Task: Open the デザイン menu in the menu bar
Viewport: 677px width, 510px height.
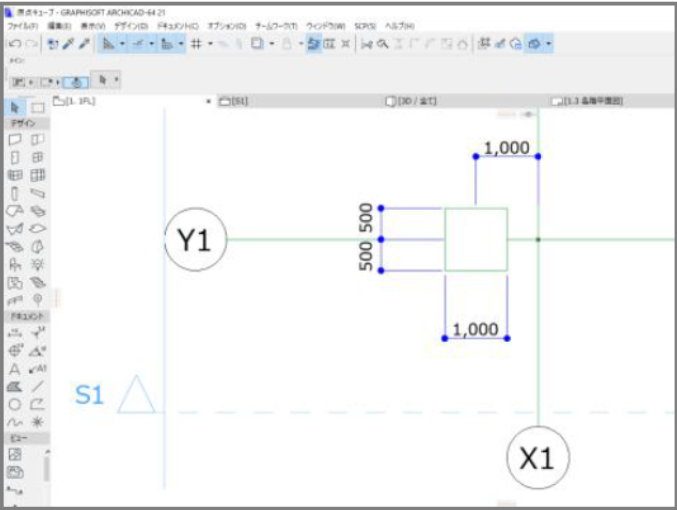Action: pyautogui.click(x=131, y=26)
